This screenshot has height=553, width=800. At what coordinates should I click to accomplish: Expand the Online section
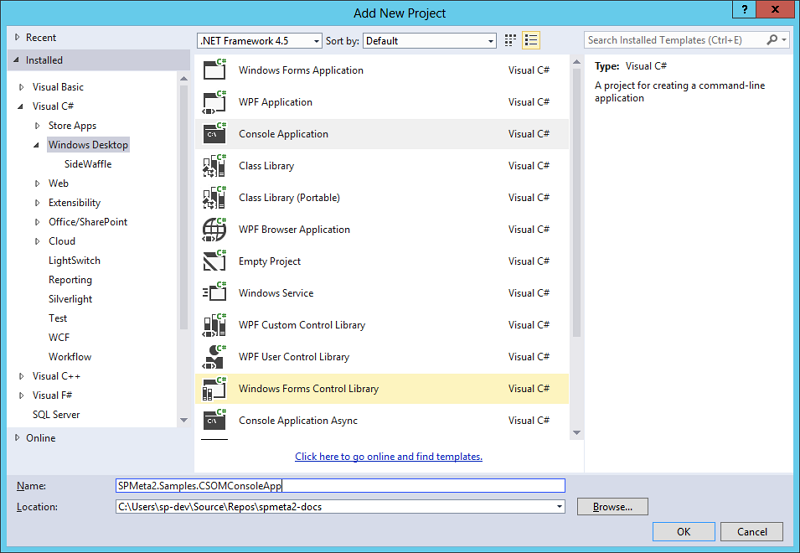click(17, 438)
